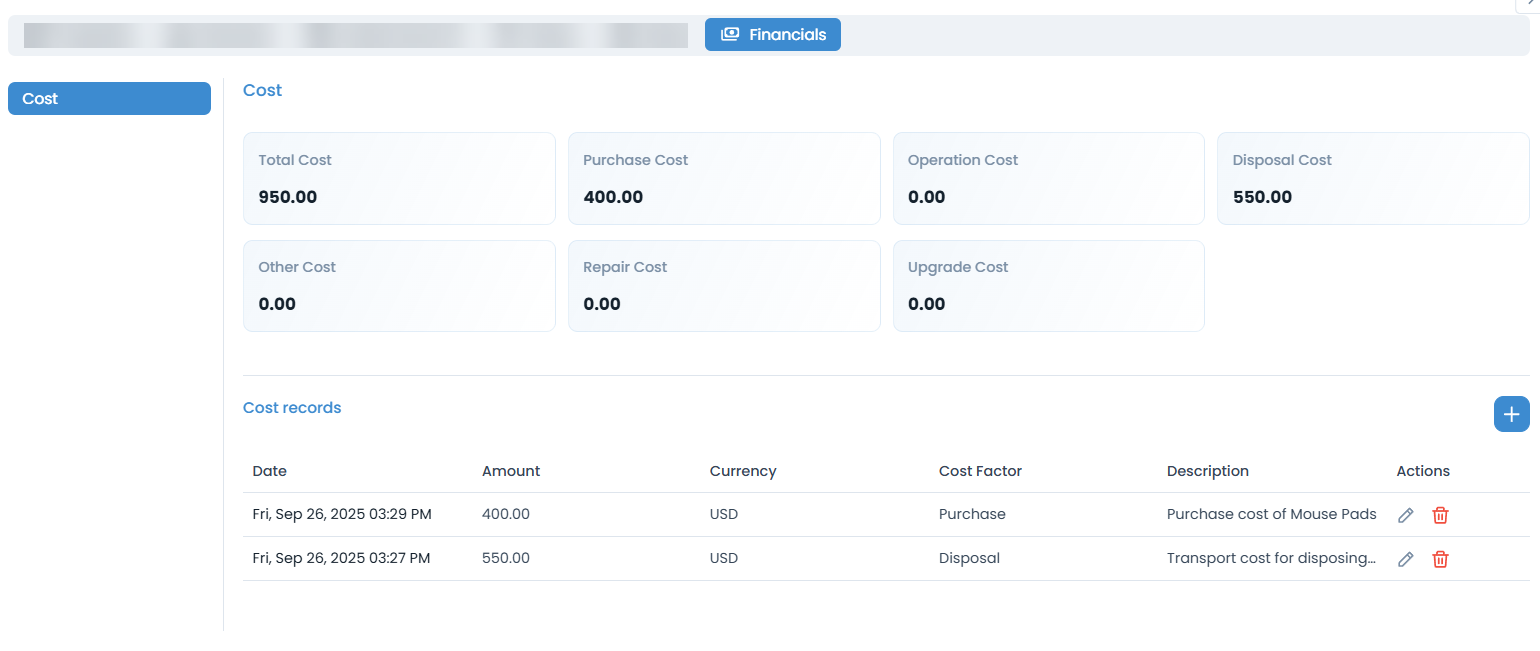Click the Other Cost card
The image size is (1540, 651).
point(399,285)
